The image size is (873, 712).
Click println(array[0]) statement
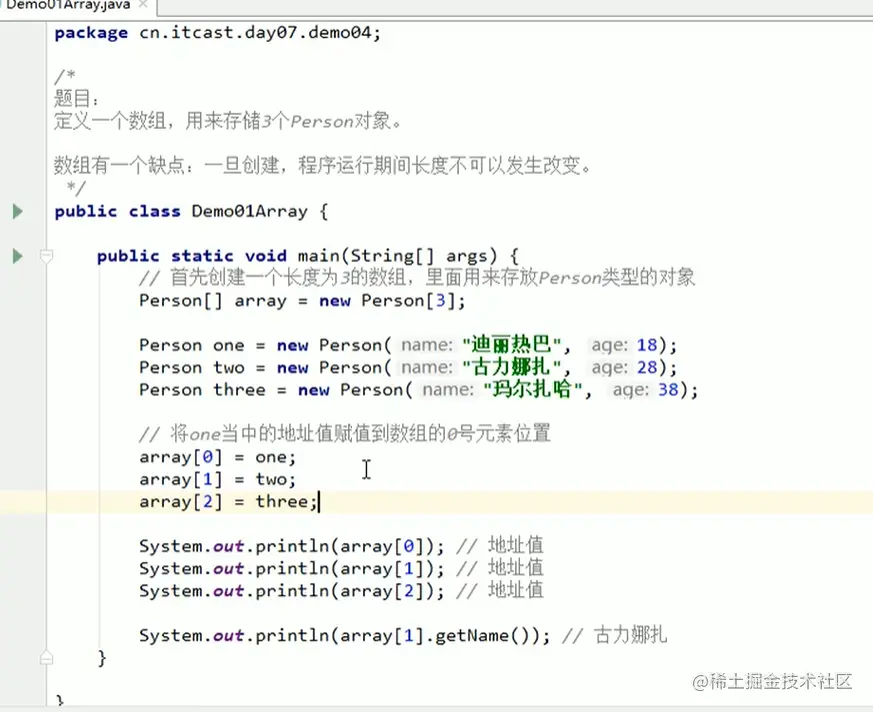tap(292, 547)
